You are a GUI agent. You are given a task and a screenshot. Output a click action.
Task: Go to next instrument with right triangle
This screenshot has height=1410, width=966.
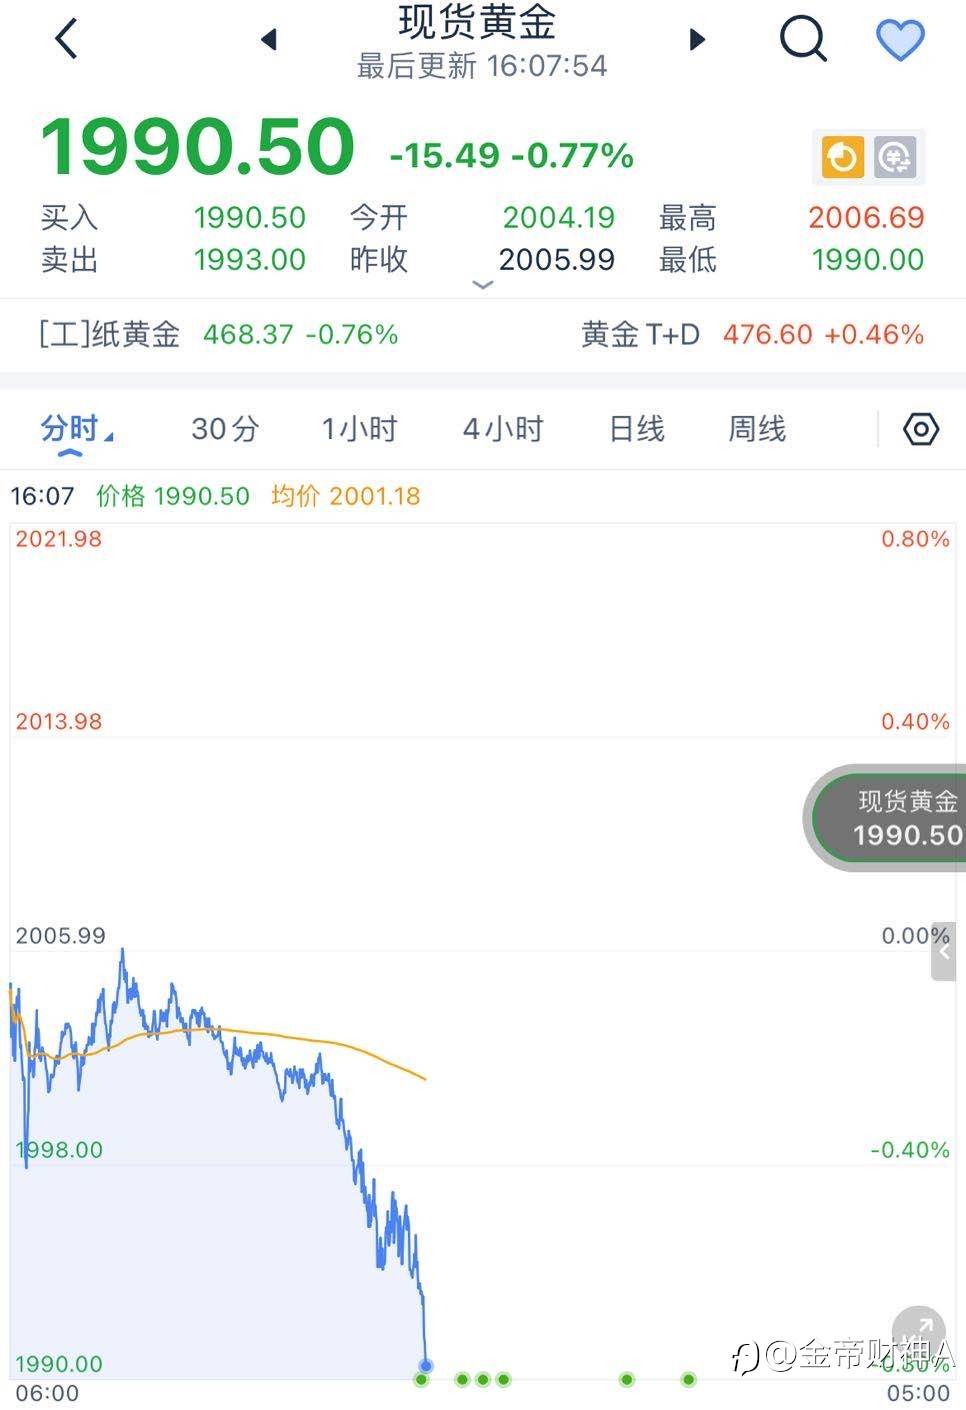point(698,40)
